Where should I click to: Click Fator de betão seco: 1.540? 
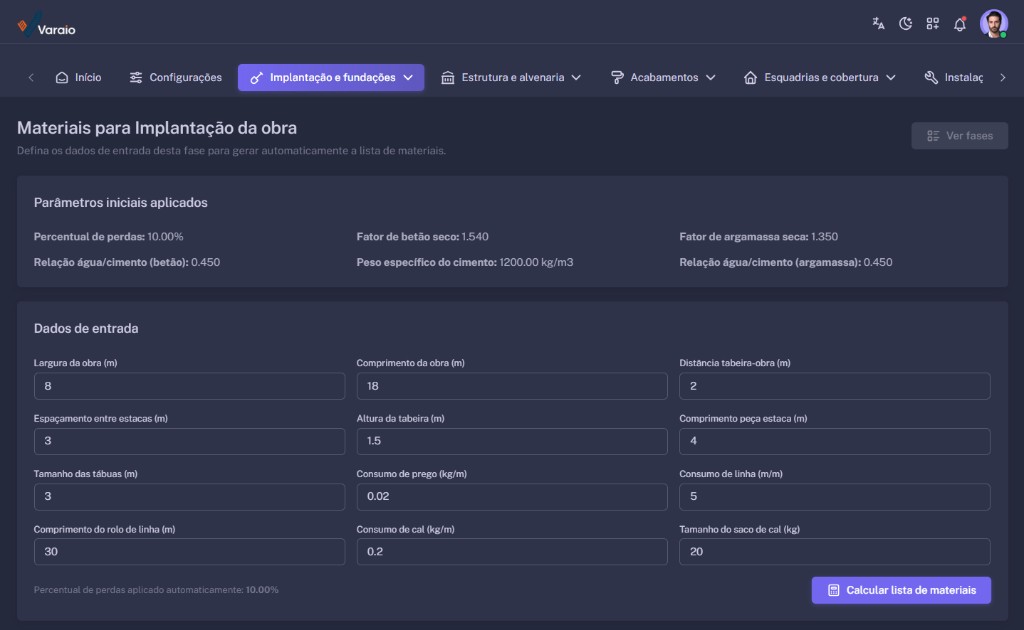[423, 237]
